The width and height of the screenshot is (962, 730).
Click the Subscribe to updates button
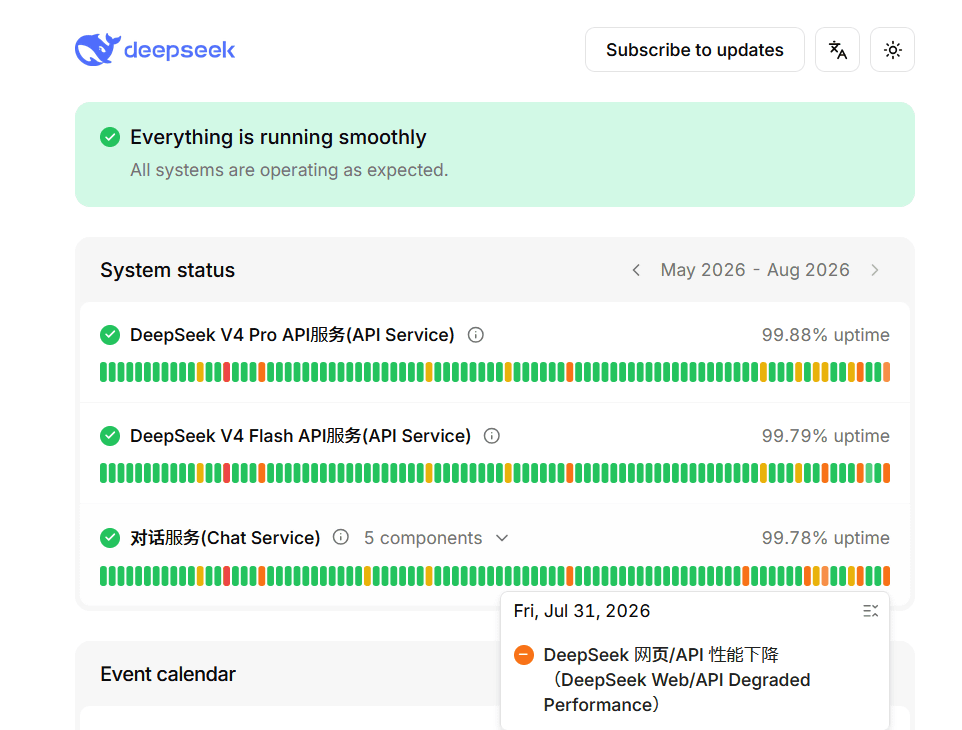[x=695, y=50]
